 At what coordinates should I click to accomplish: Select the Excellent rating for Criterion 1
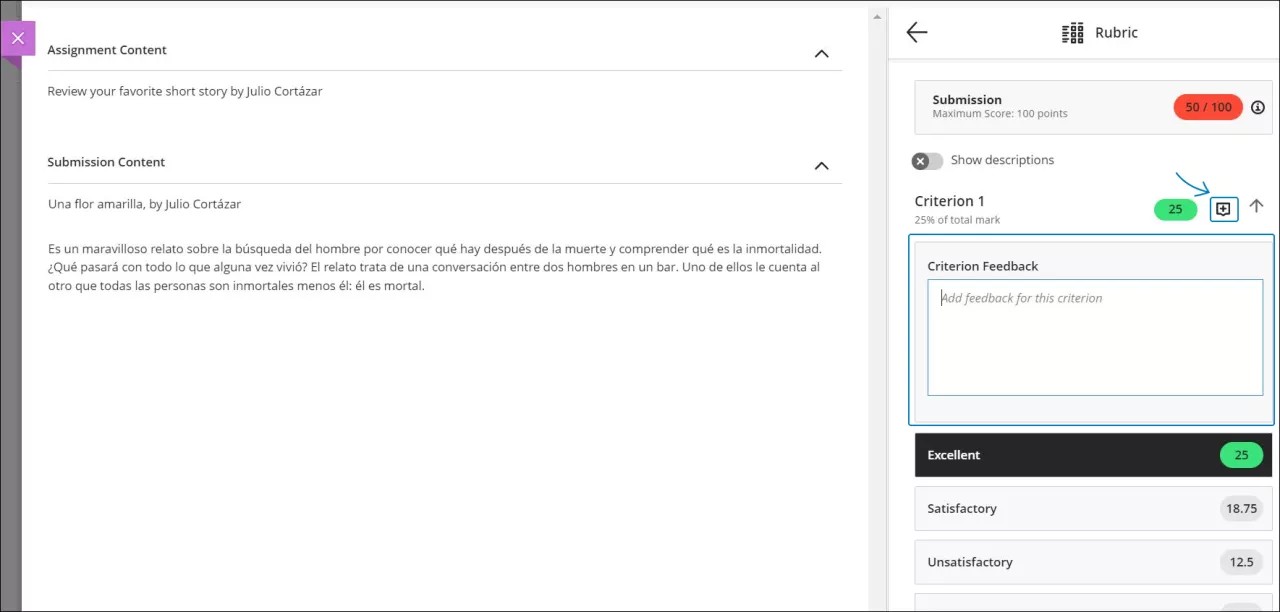coord(1093,455)
